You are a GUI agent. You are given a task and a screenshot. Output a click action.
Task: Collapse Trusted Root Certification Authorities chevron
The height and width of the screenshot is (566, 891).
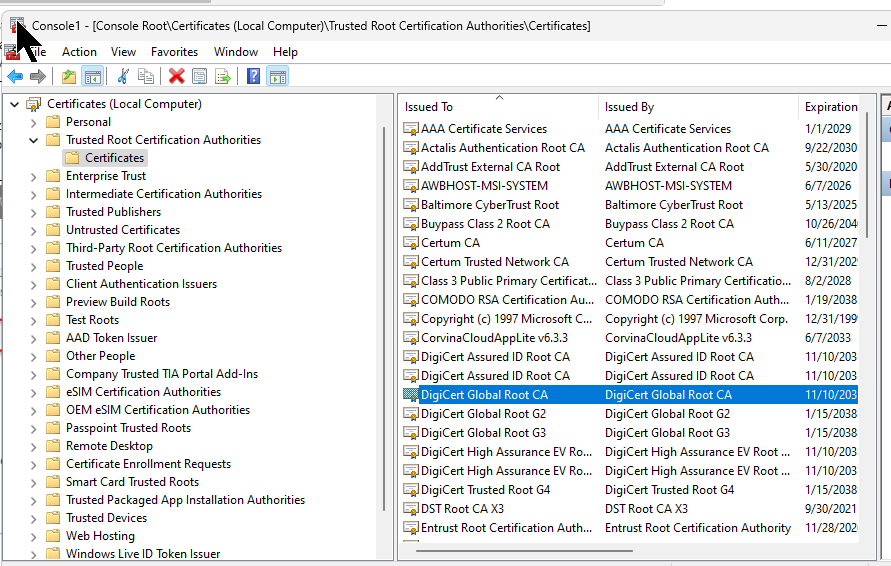click(x=34, y=140)
